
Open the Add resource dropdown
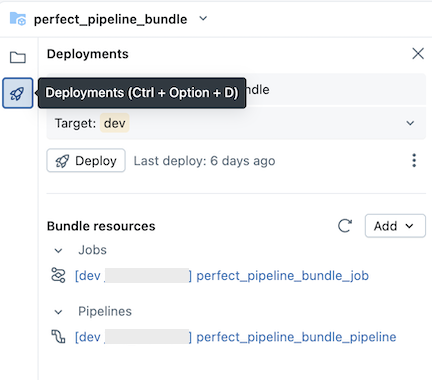pyautogui.click(x=395, y=226)
